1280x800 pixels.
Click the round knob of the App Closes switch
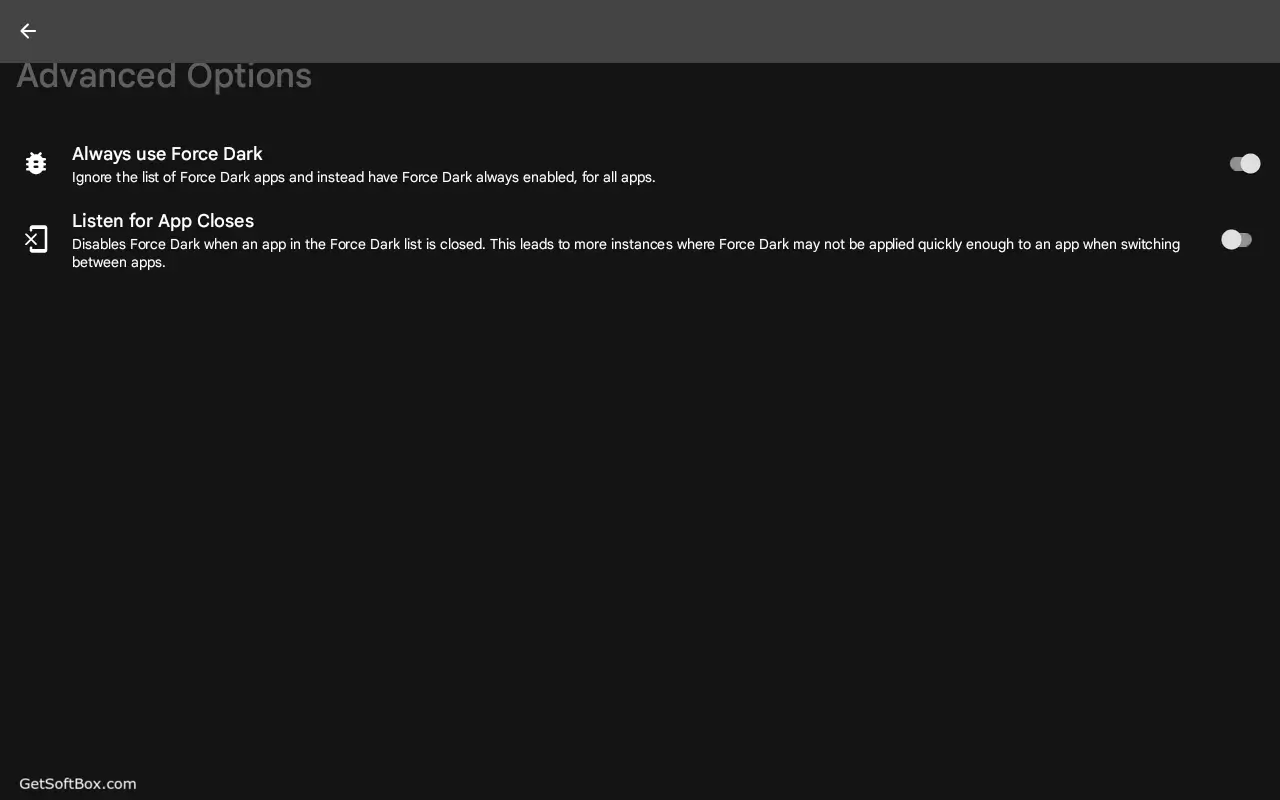pyautogui.click(x=1231, y=239)
